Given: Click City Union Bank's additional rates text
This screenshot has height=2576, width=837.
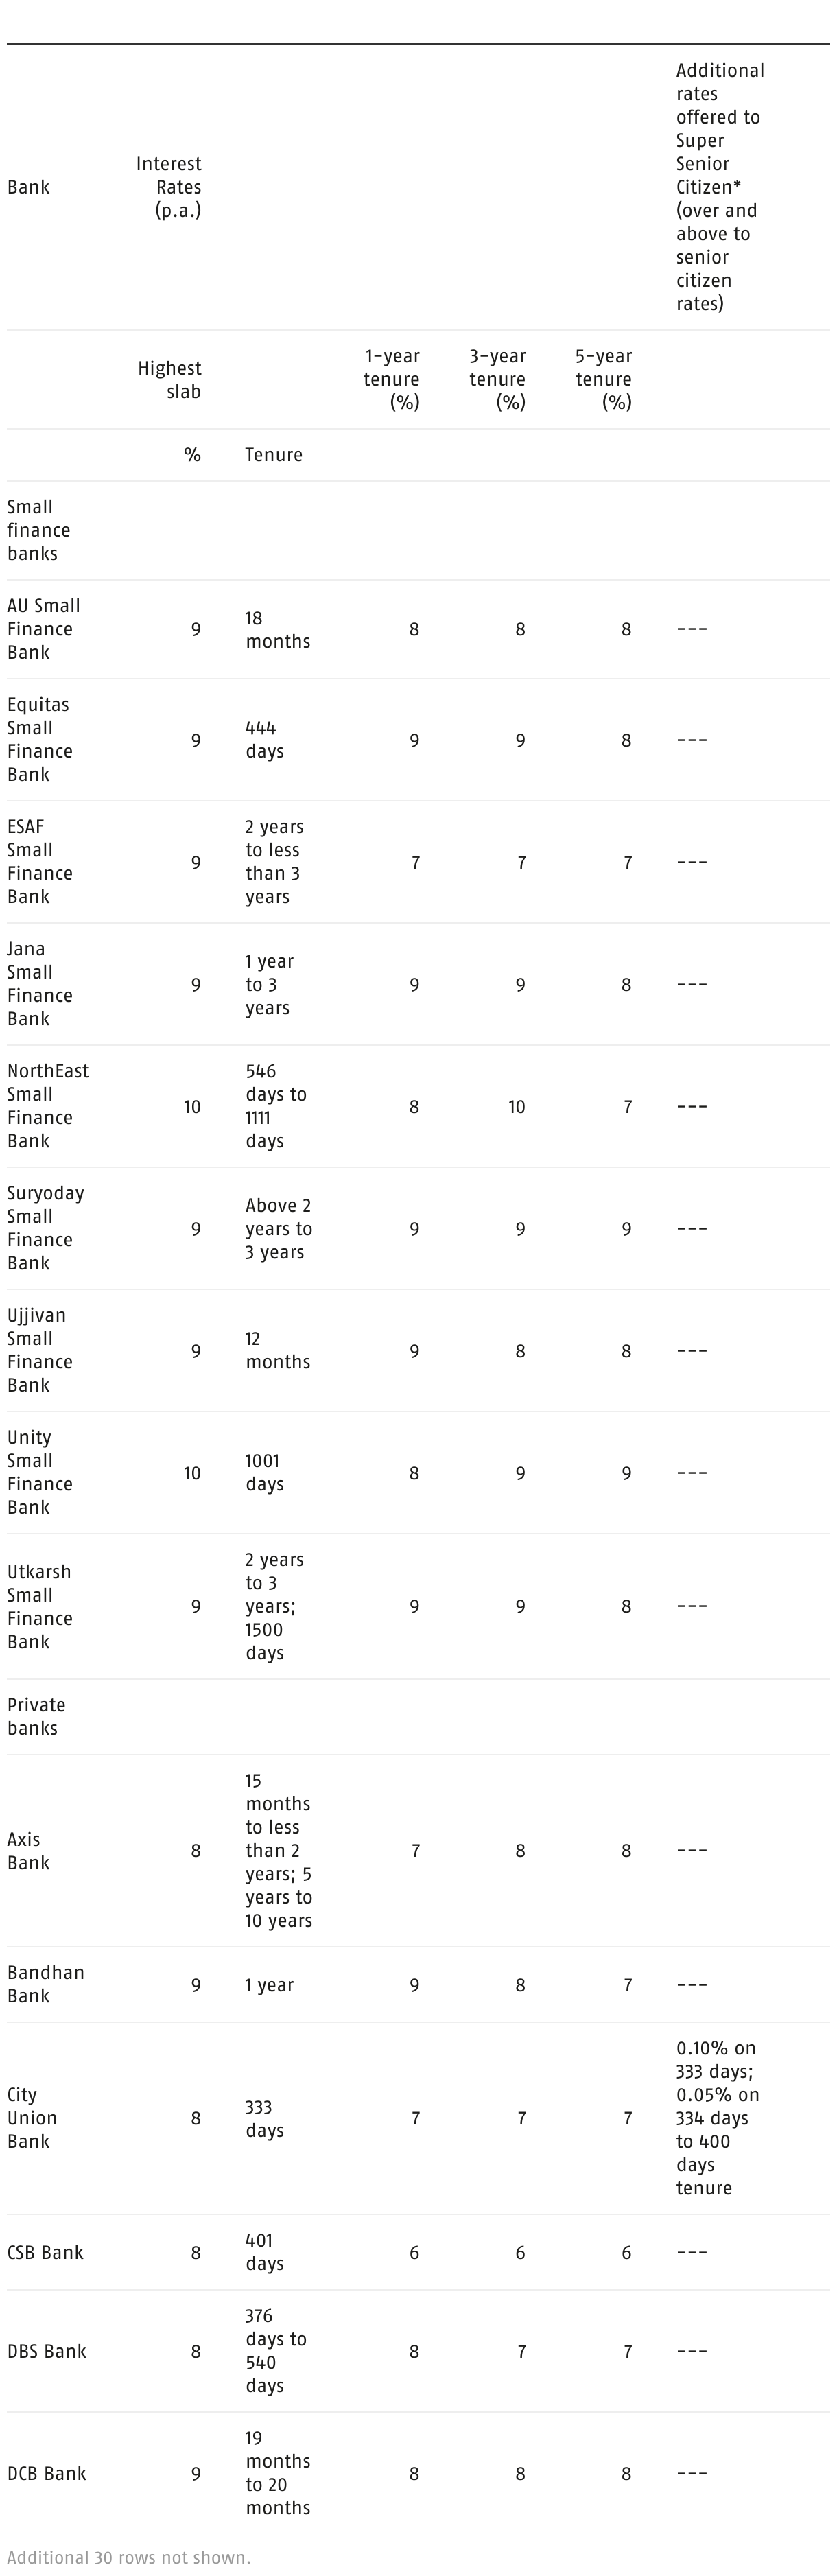Looking at the screenshot, I should click(717, 2118).
